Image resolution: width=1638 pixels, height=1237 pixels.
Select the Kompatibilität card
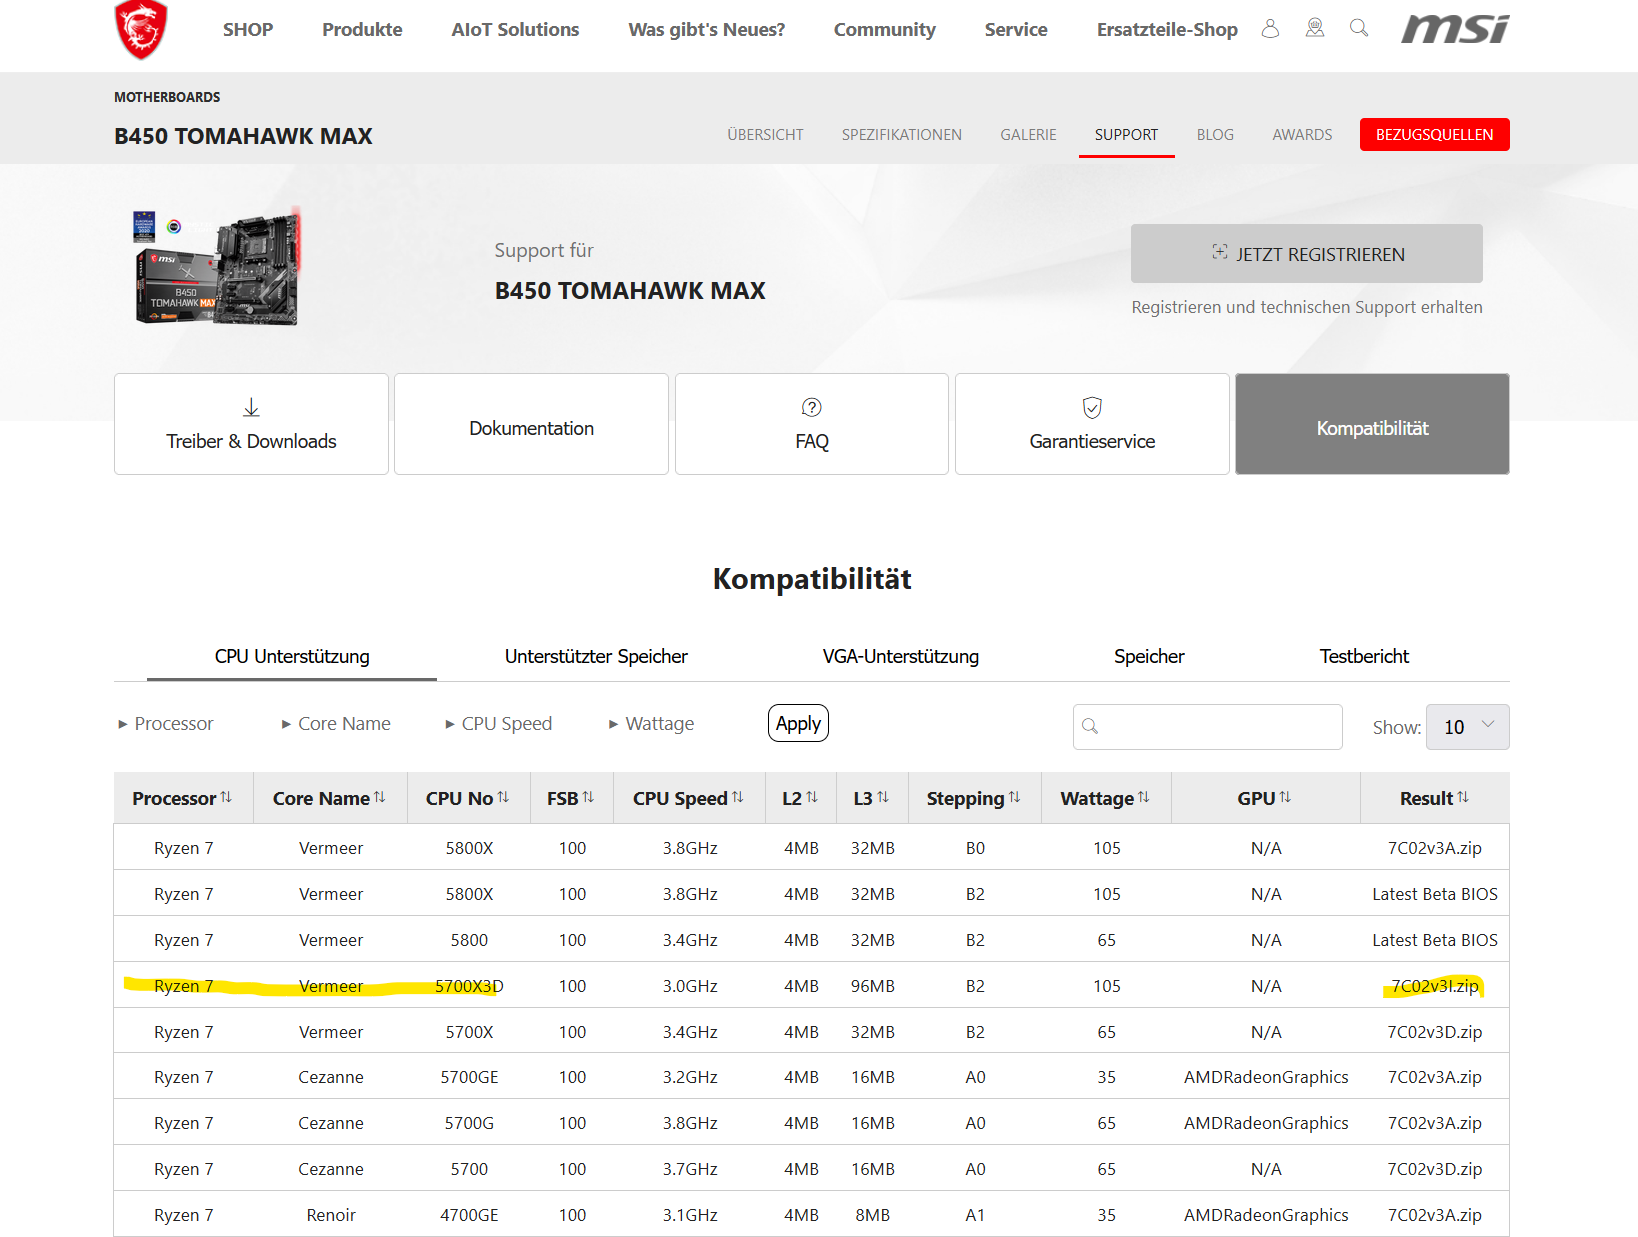(x=1372, y=424)
